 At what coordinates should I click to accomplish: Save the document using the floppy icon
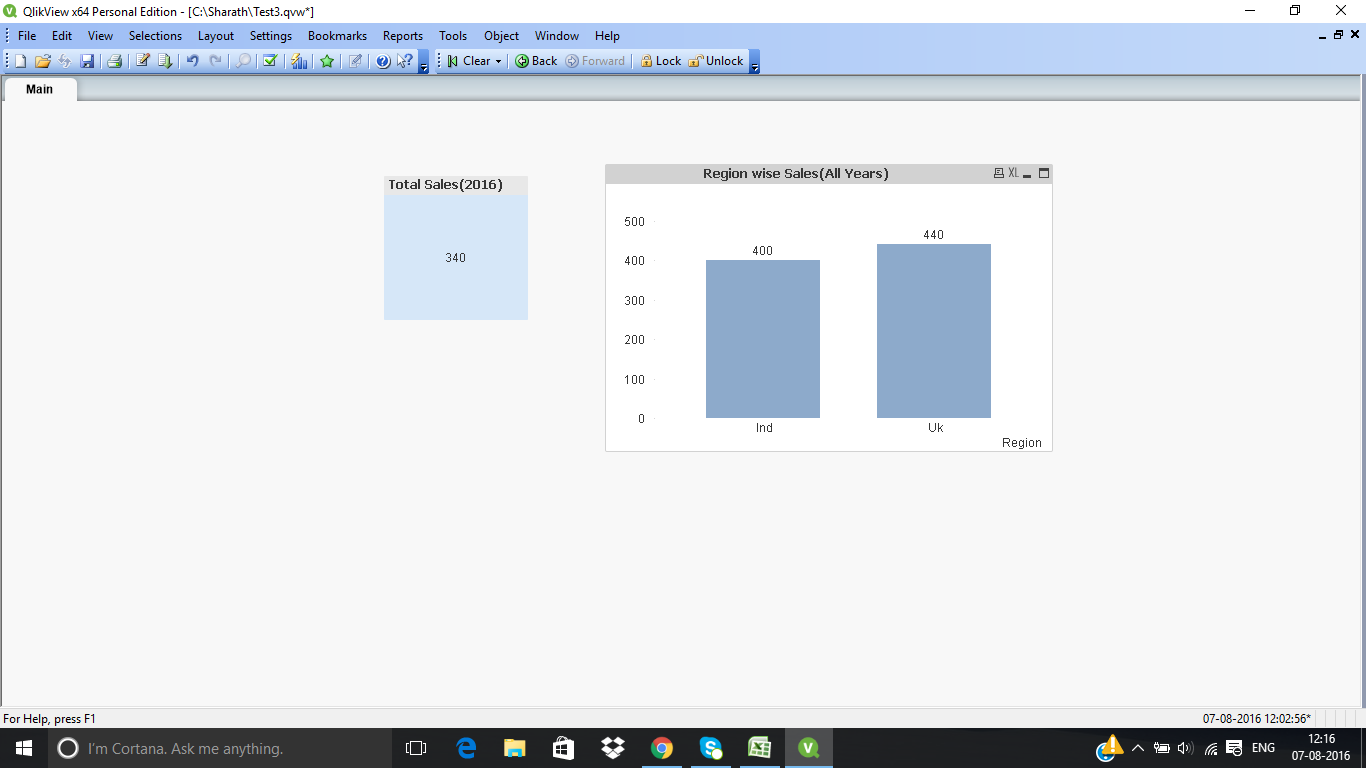click(x=87, y=61)
